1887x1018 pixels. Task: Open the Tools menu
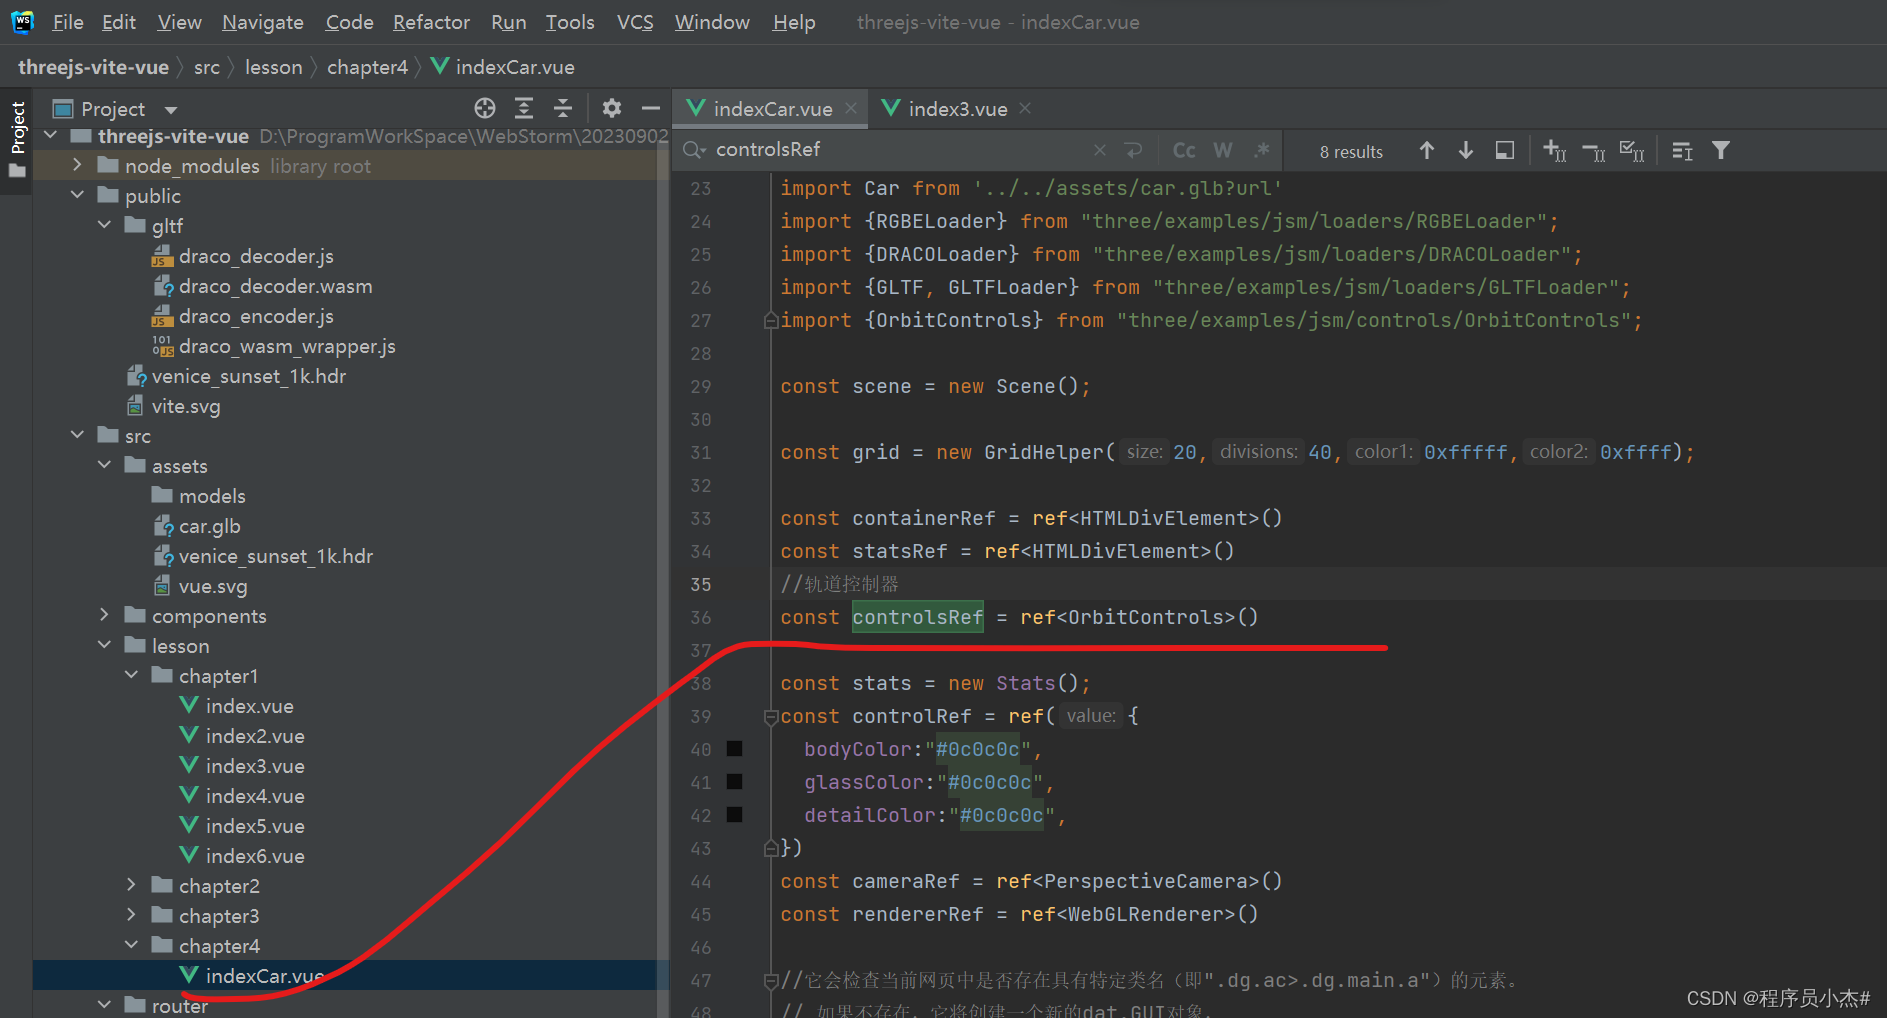click(570, 22)
